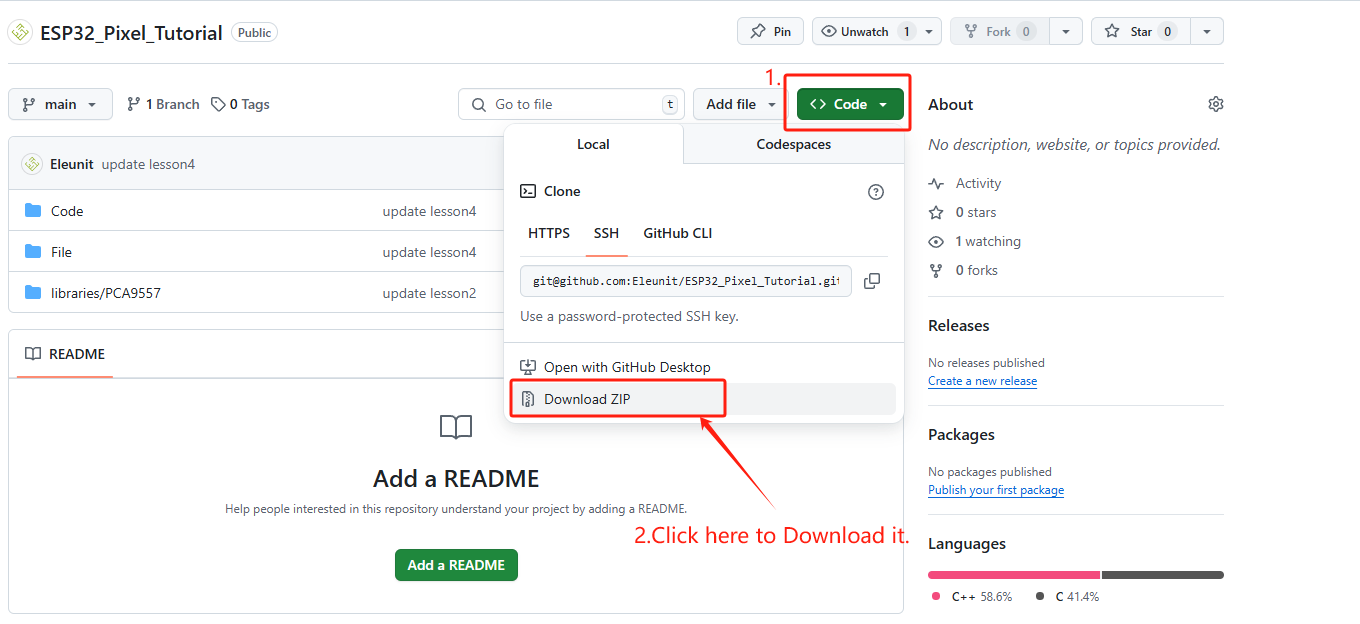The width and height of the screenshot is (1360, 624).
Task: Click the Go to file search field
Action: (573, 104)
